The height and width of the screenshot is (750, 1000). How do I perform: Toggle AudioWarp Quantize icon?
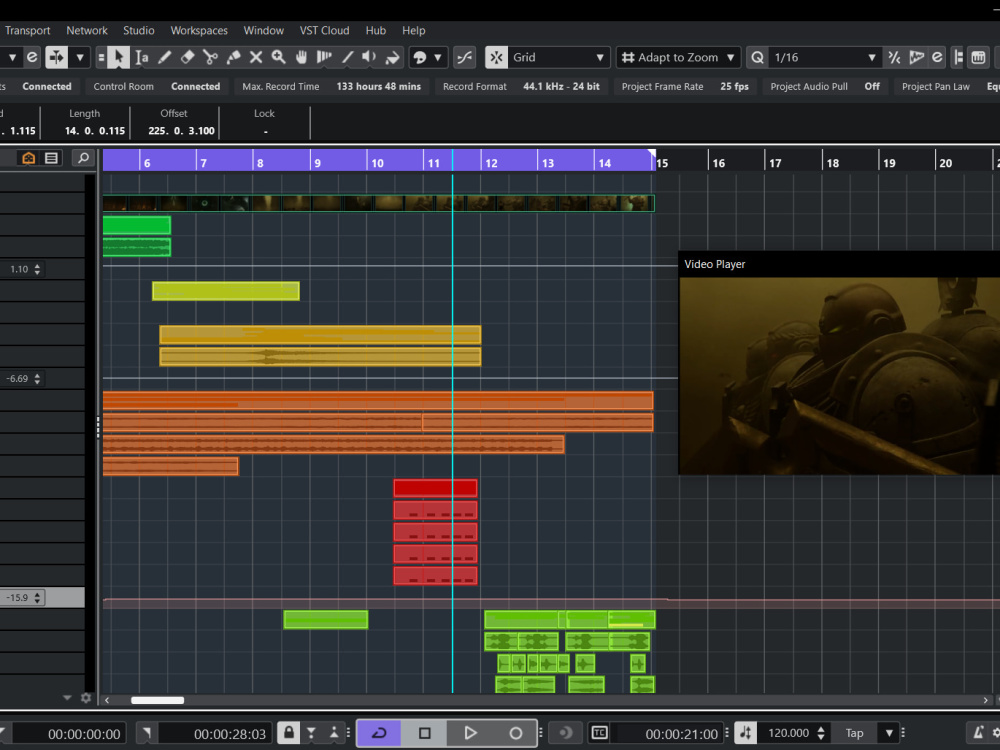(916, 57)
